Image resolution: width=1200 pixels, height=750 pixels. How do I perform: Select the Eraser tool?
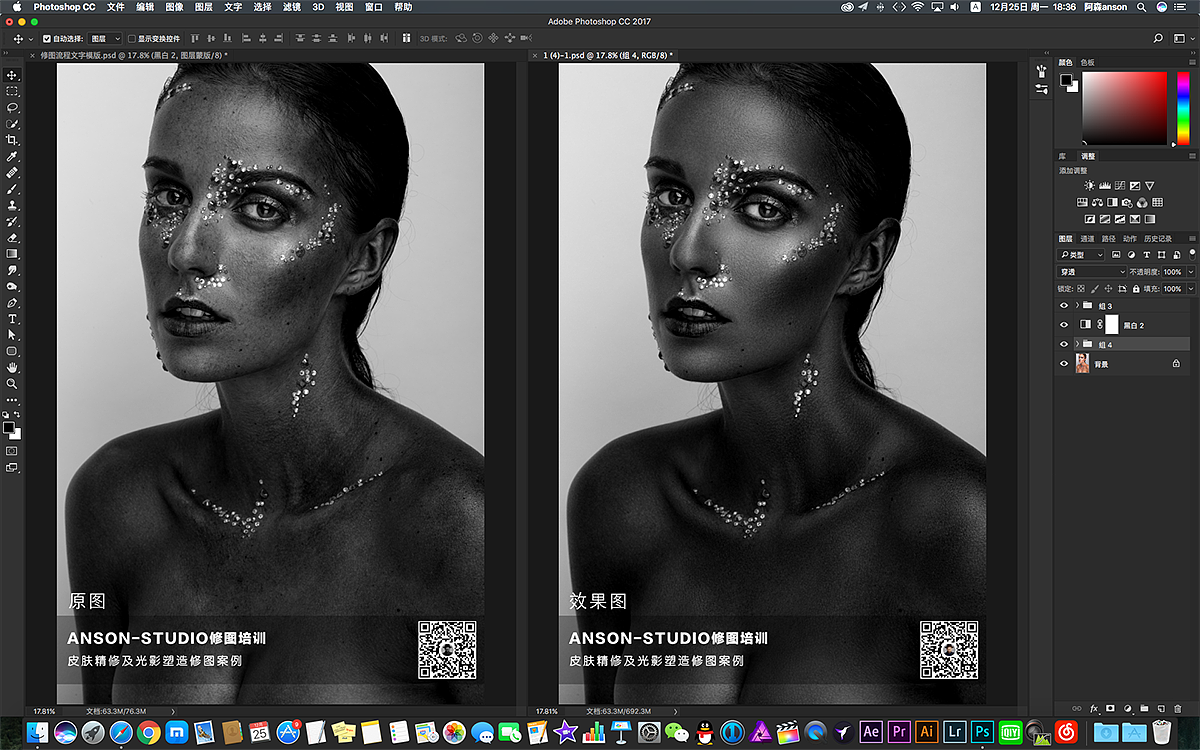tap(12, 238)
